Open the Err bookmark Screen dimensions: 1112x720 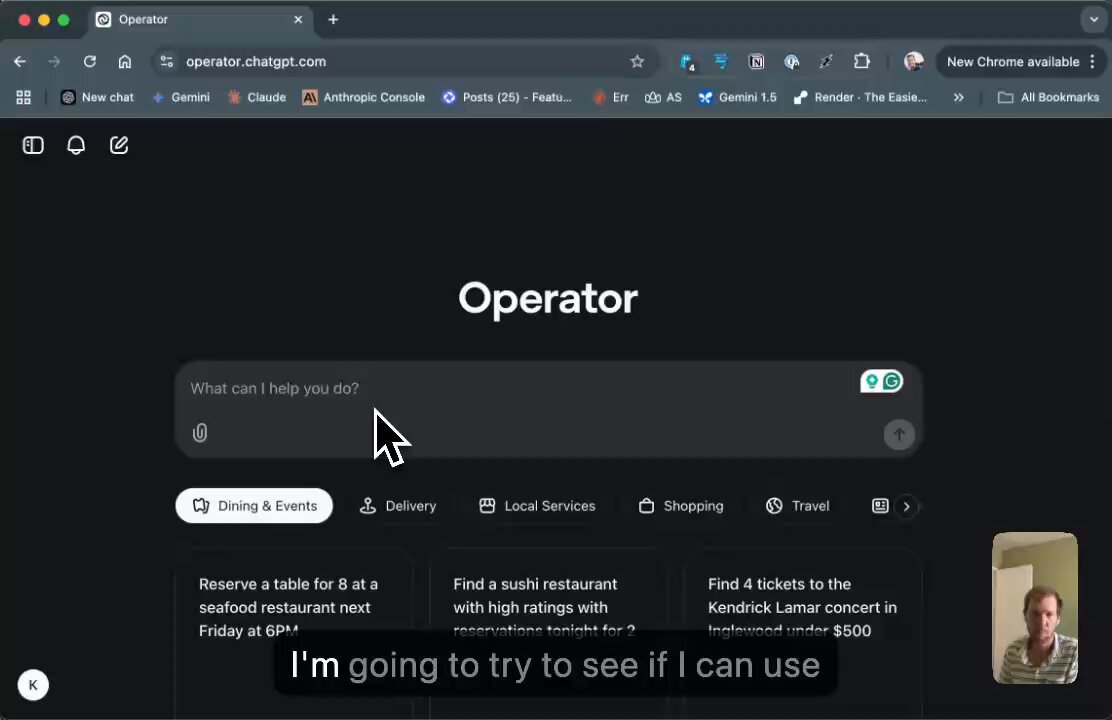pyautogui.click(x=611, y=97)
